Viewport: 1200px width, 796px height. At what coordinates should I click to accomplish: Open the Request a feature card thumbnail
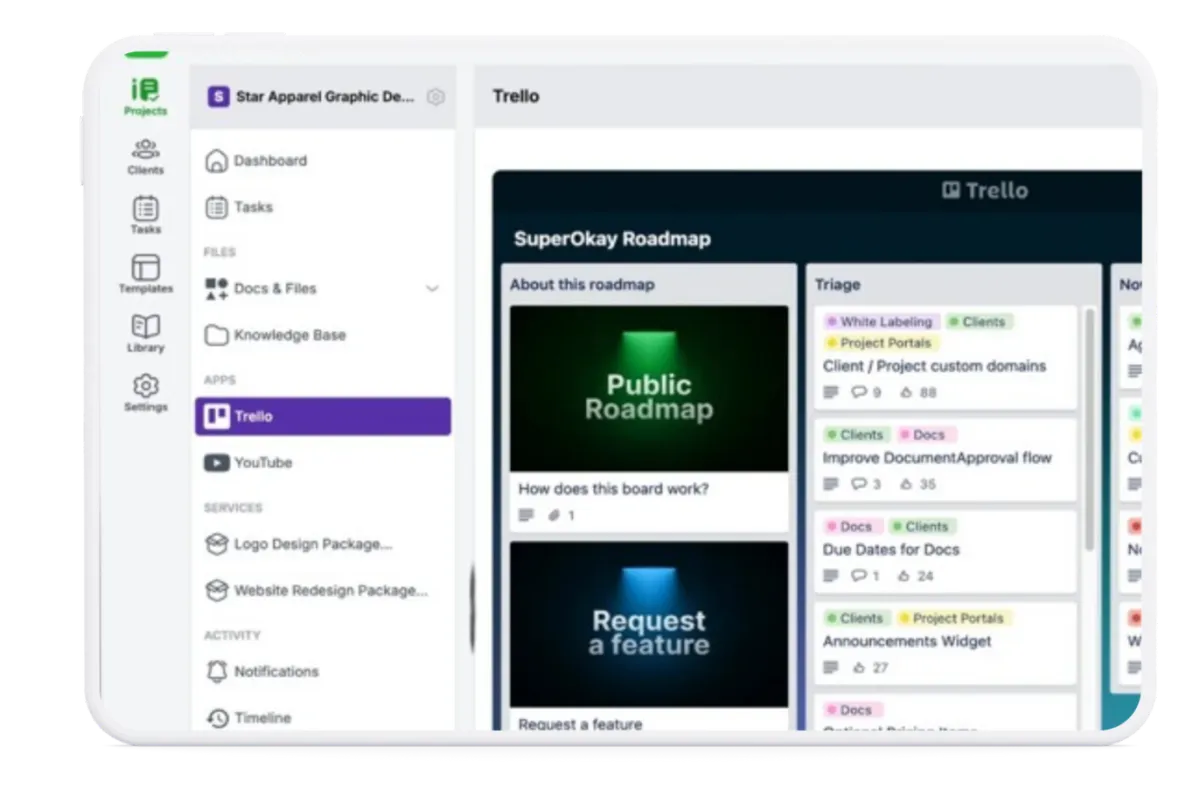649,625
